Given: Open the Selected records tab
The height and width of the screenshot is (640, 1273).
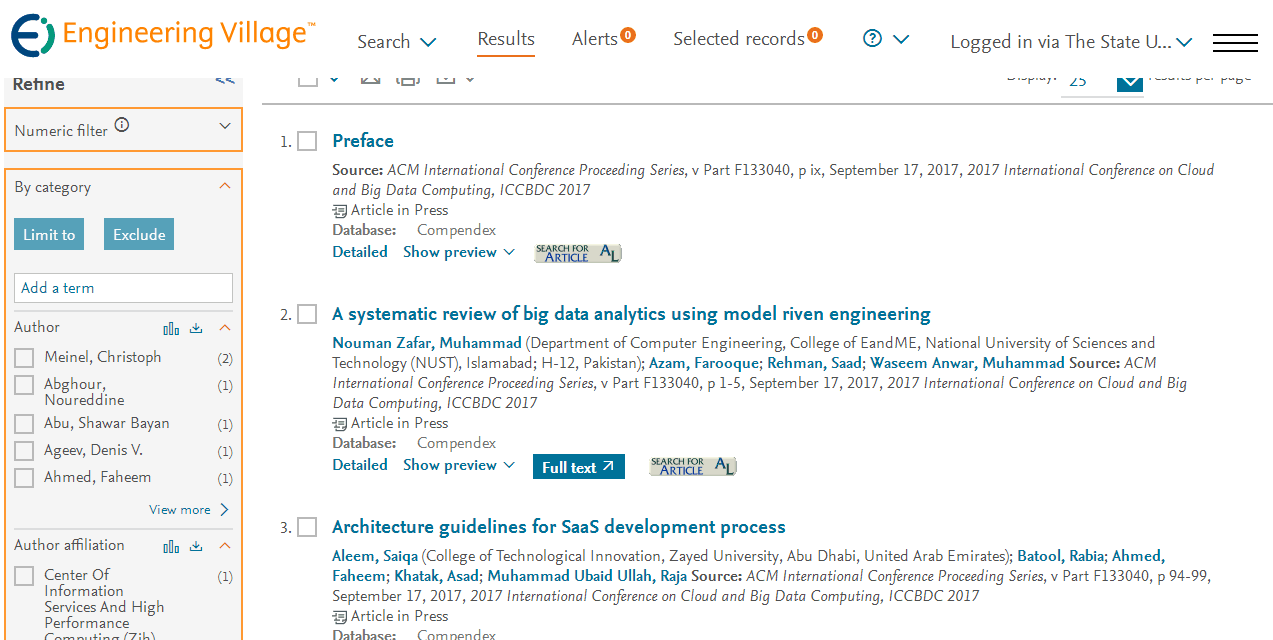Looking at the screenshot, I should (x=747, y=38).
